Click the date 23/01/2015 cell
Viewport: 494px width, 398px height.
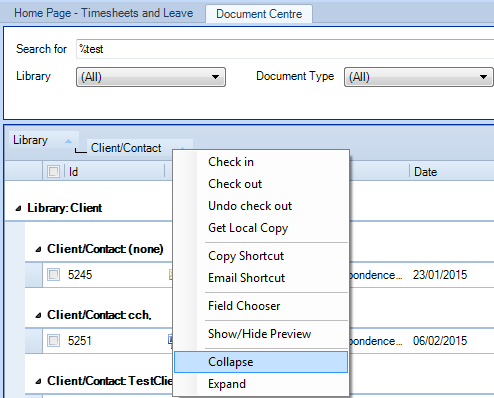point(440,275)
